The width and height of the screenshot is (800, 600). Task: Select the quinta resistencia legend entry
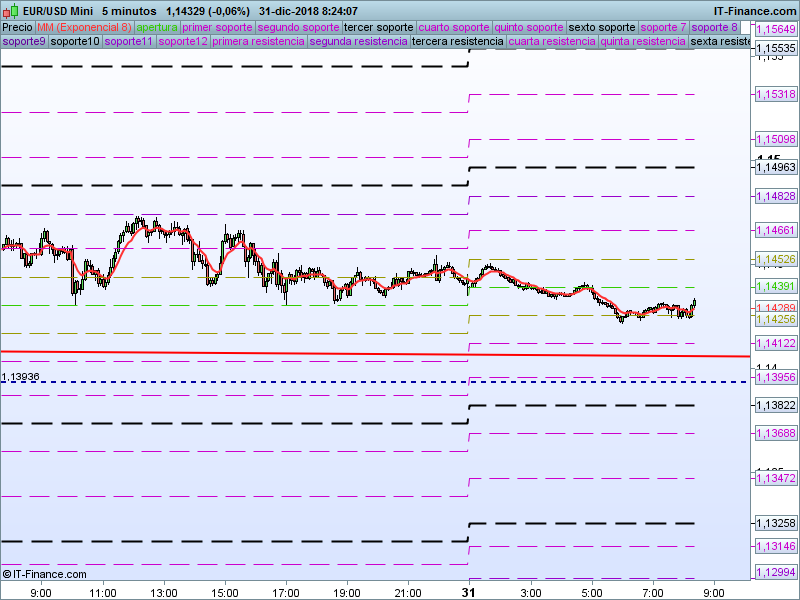pos(643,42)
